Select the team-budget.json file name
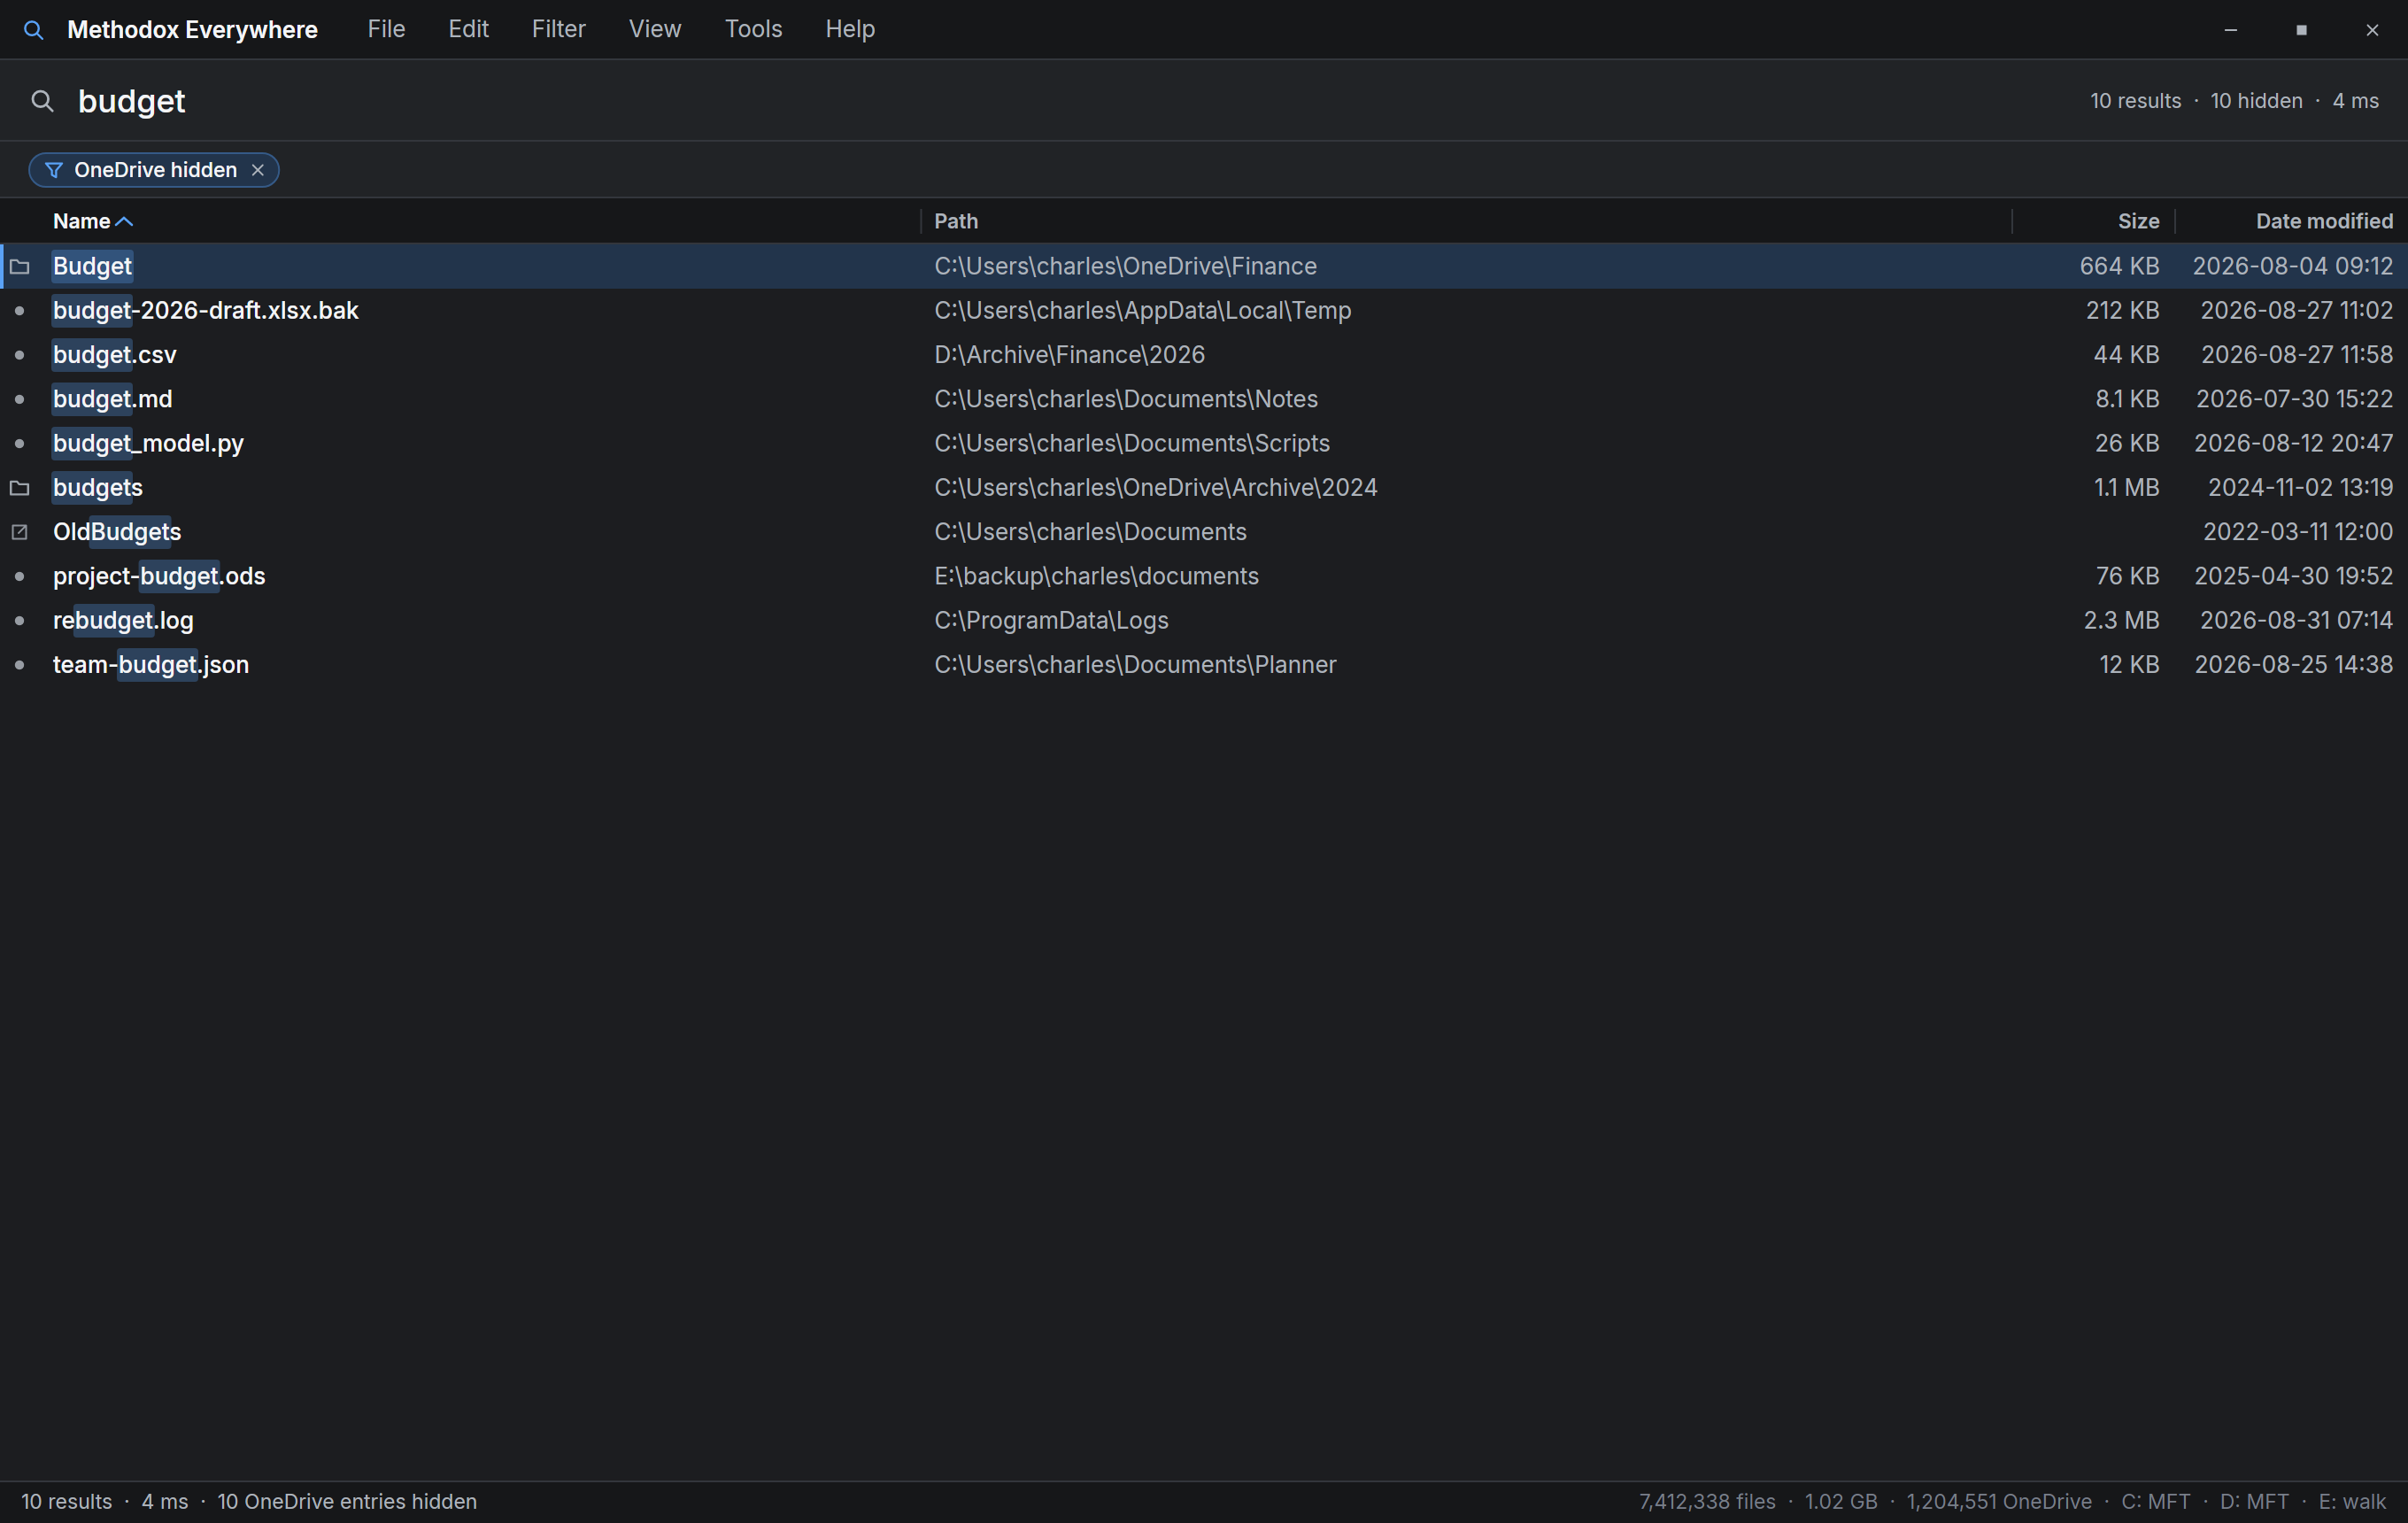This screenshot has width=2408, height=1523. (x=151, y=665)
